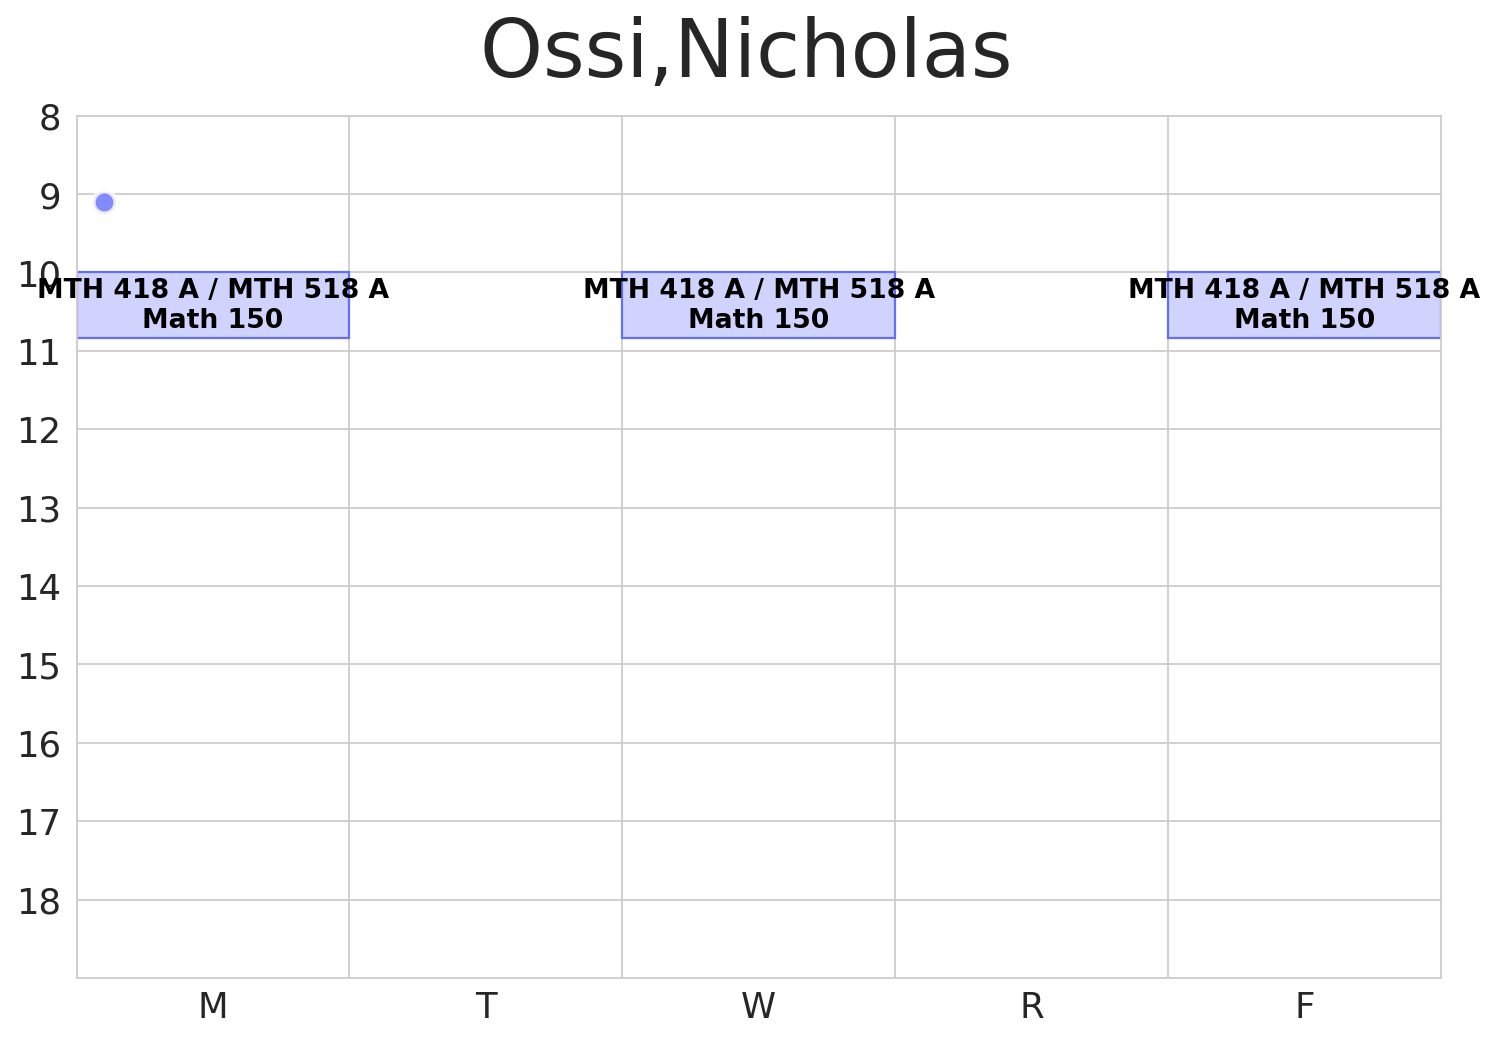Click the R day label
The width and height of the screenshot is (1496, 1040).
pos(1031,1006)
